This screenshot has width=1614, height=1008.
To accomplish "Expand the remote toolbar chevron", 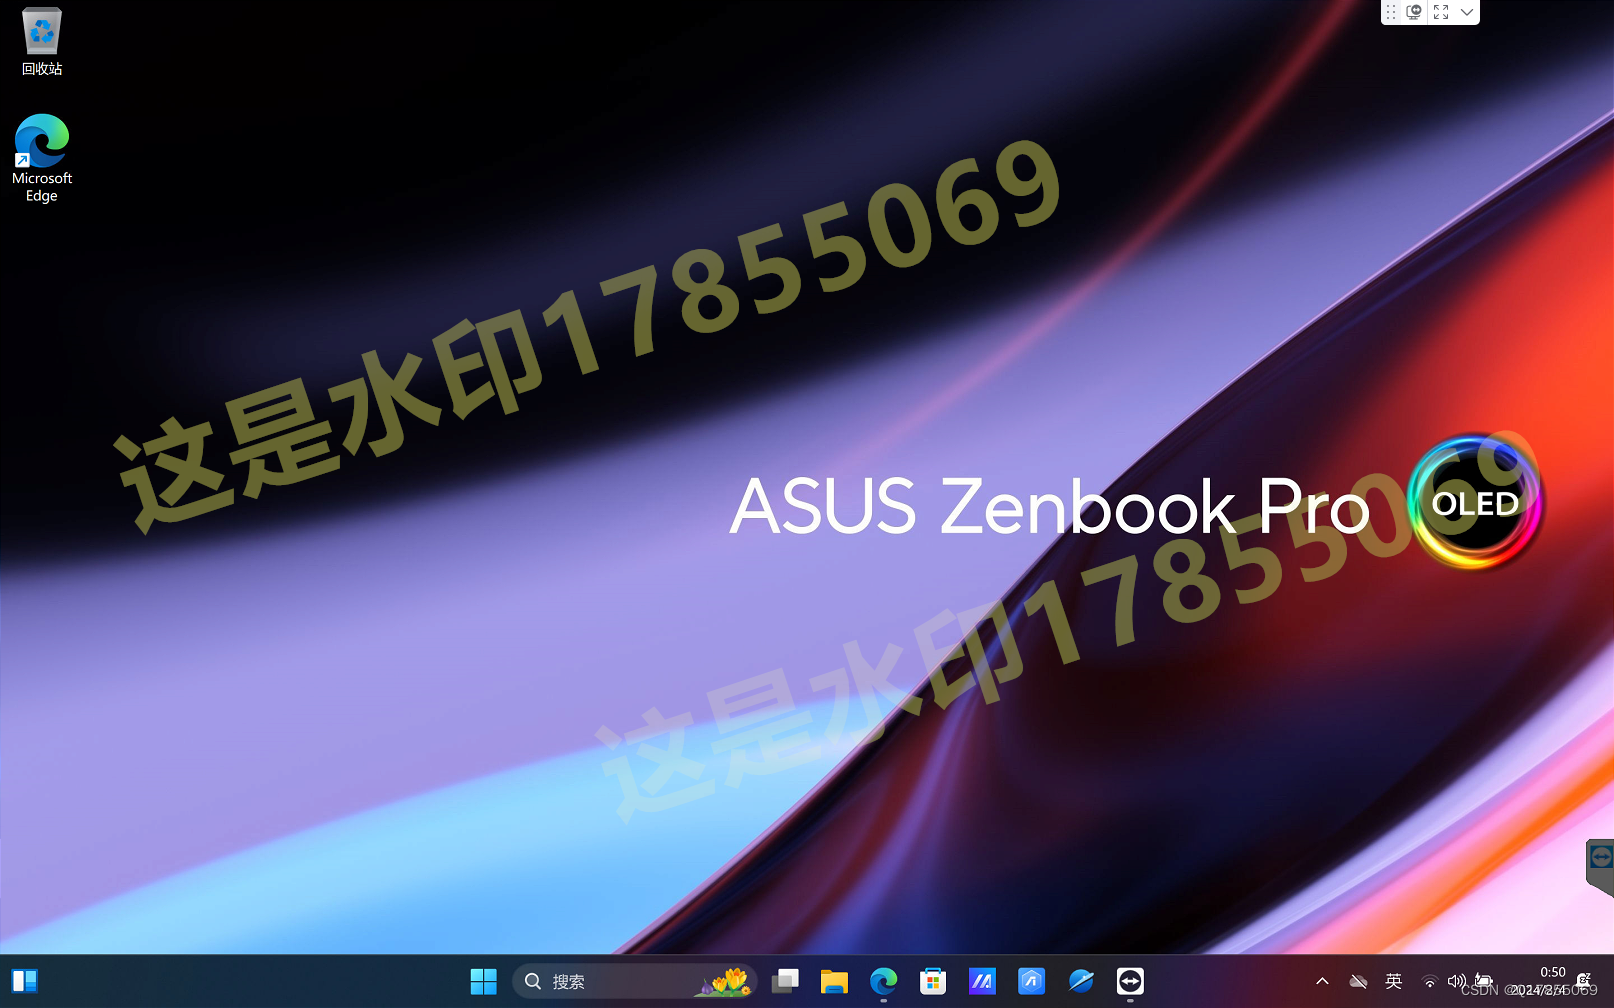I will point(1467,12).
